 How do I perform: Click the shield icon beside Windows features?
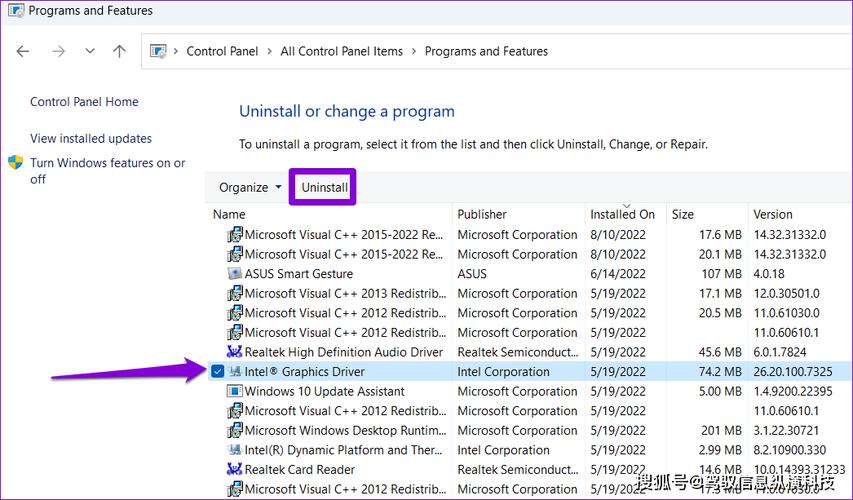click(15, 162)
